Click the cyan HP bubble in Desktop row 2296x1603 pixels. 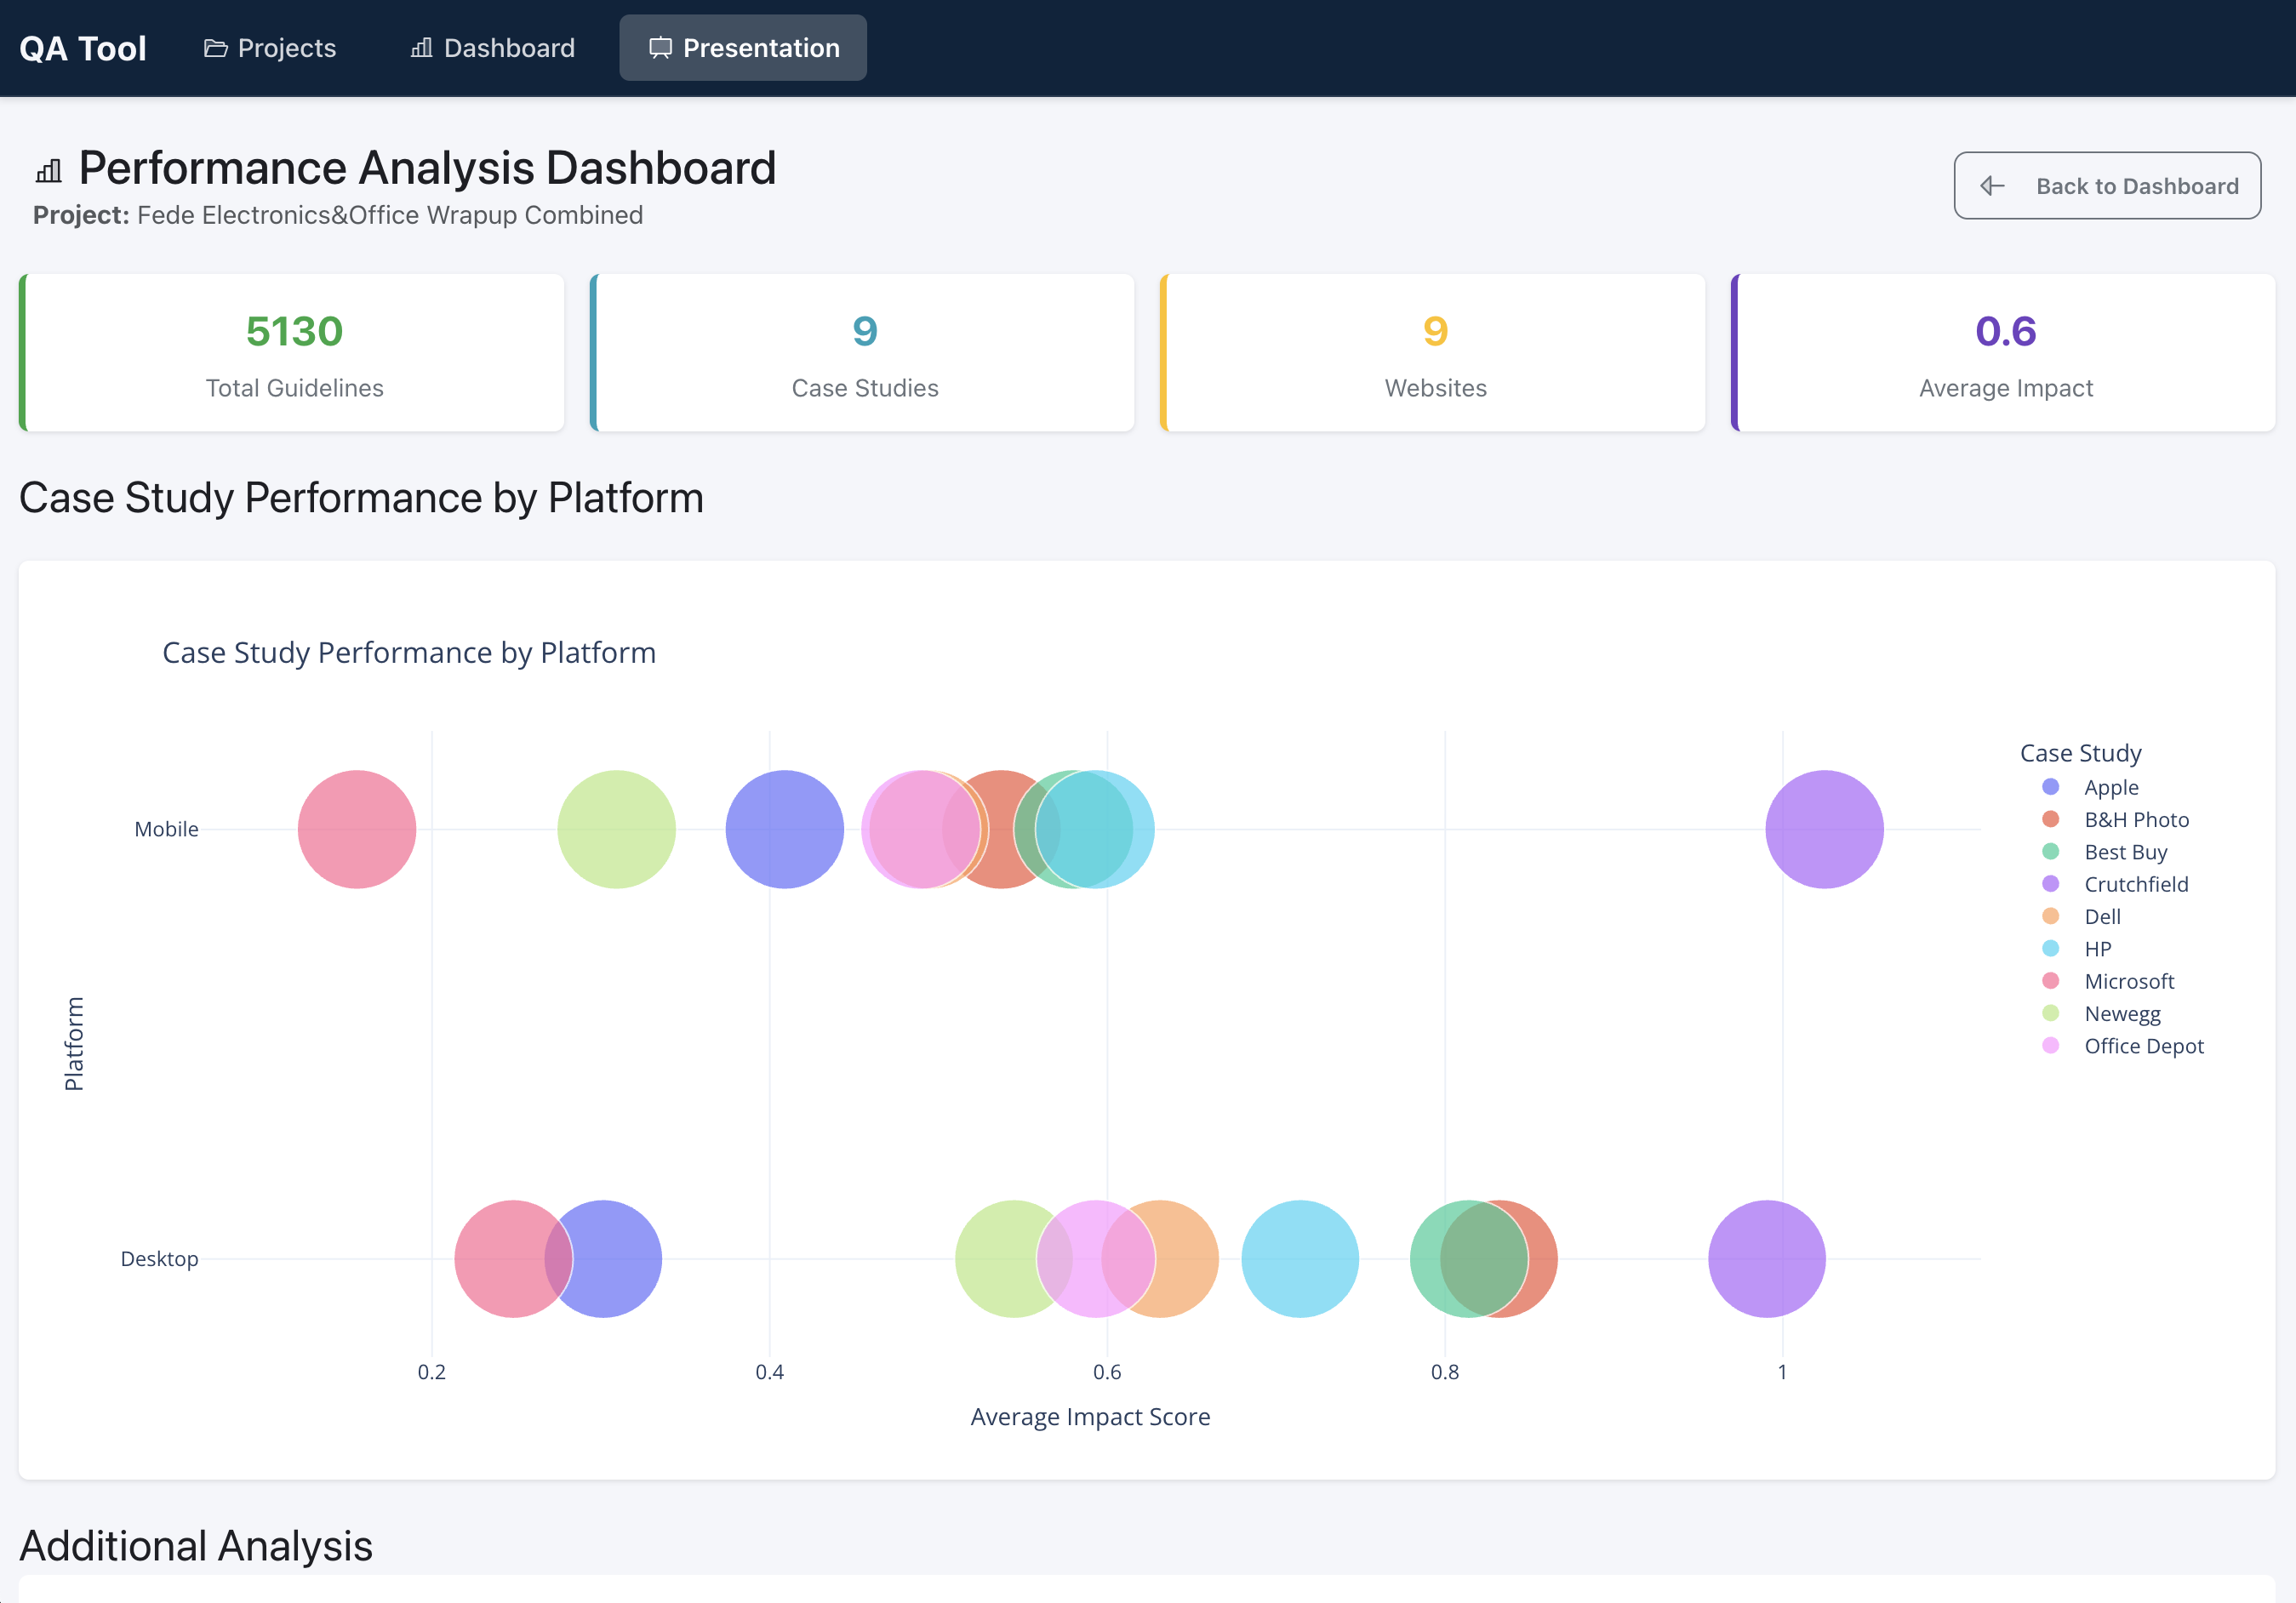point(1300,1258)
